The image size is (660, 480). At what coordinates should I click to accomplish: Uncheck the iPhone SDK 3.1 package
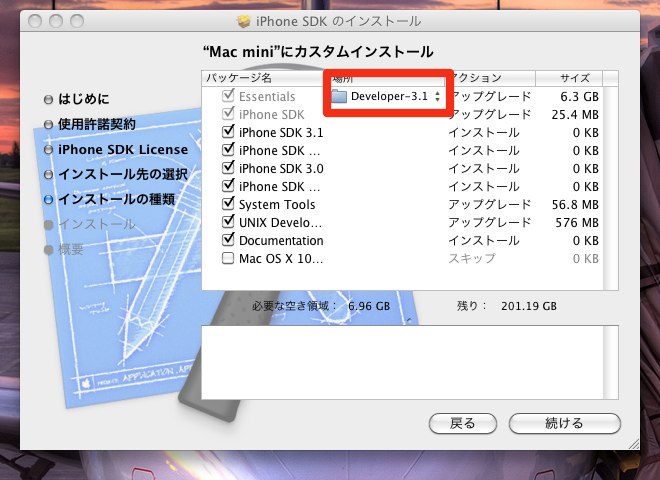click(227, 133)
